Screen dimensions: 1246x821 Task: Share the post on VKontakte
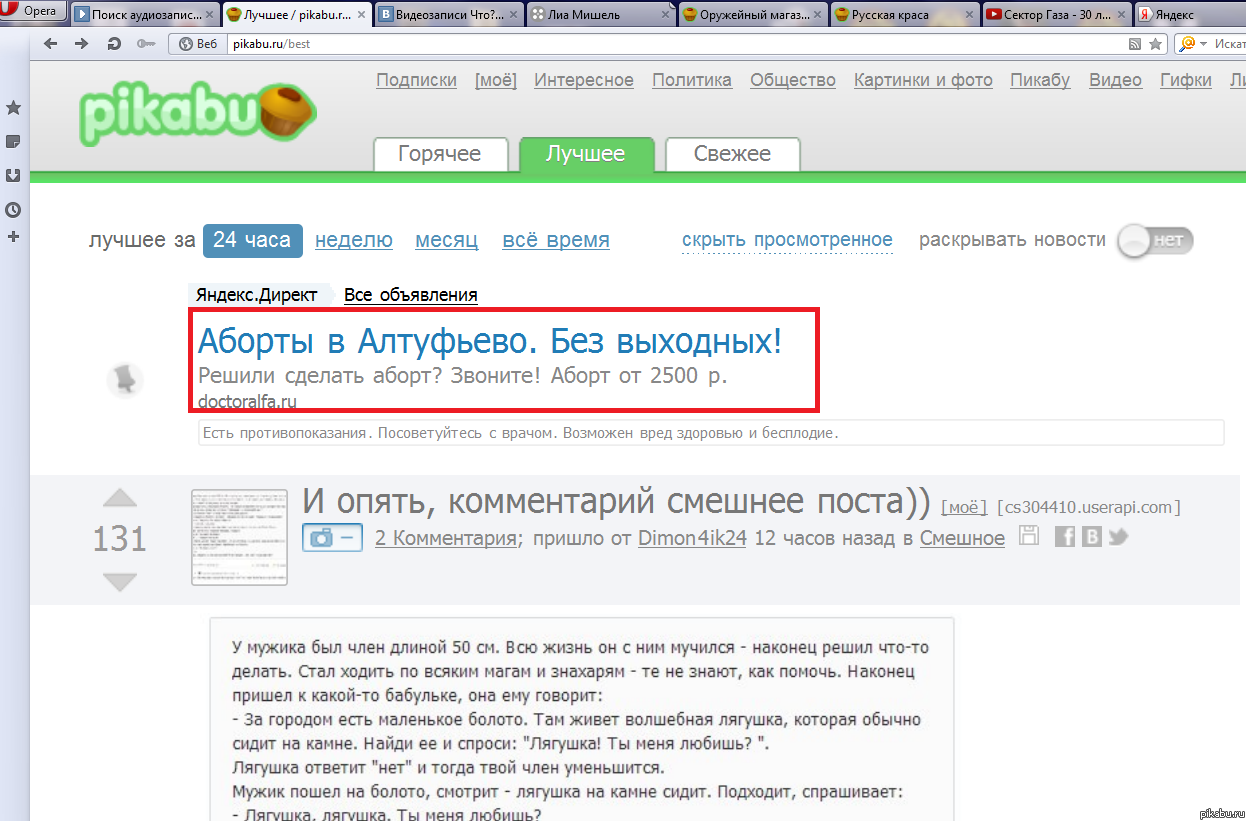(x=1092, y=537)
